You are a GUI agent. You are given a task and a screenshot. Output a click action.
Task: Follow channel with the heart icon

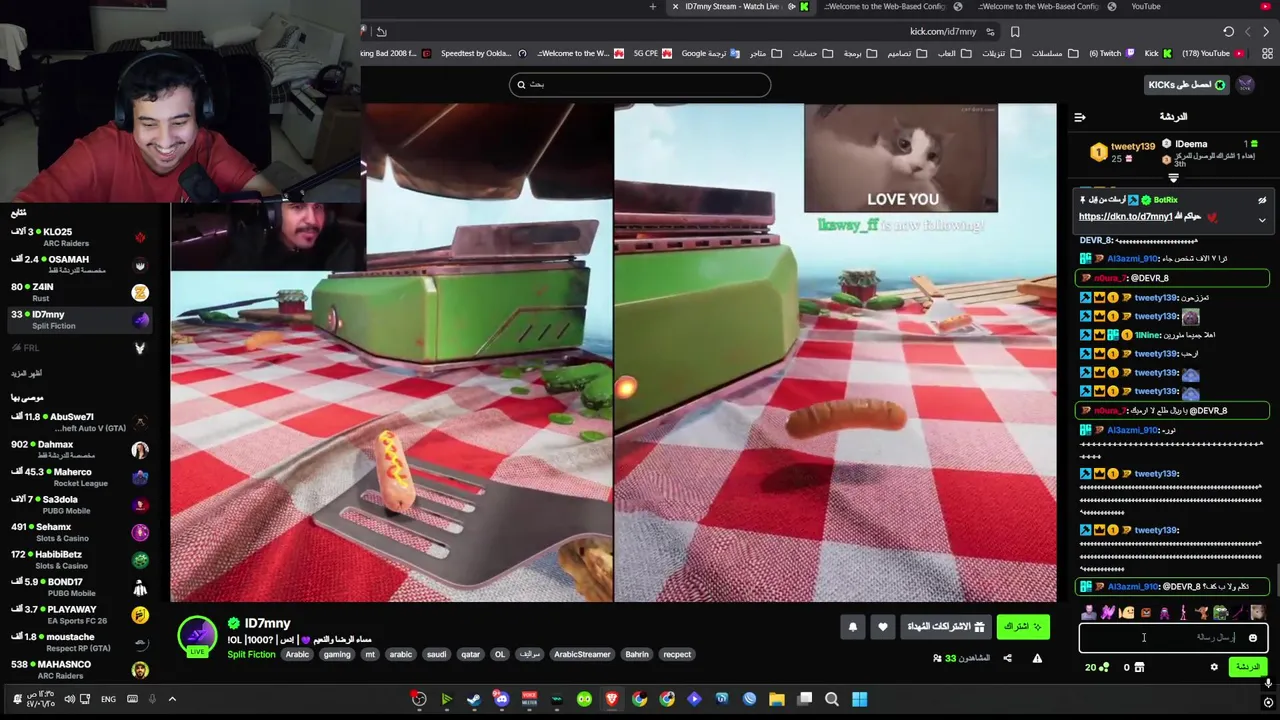point(882,627)
